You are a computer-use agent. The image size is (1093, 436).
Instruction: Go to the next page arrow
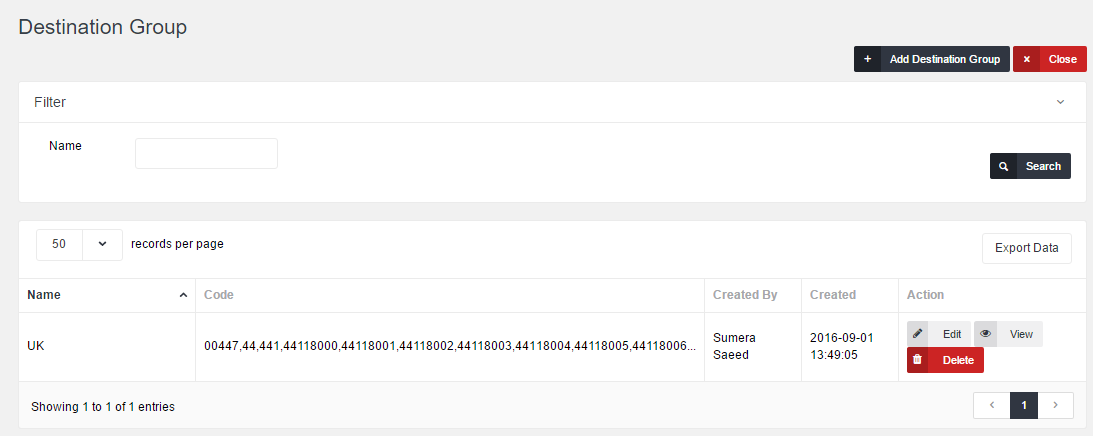tap(1056, 405)
